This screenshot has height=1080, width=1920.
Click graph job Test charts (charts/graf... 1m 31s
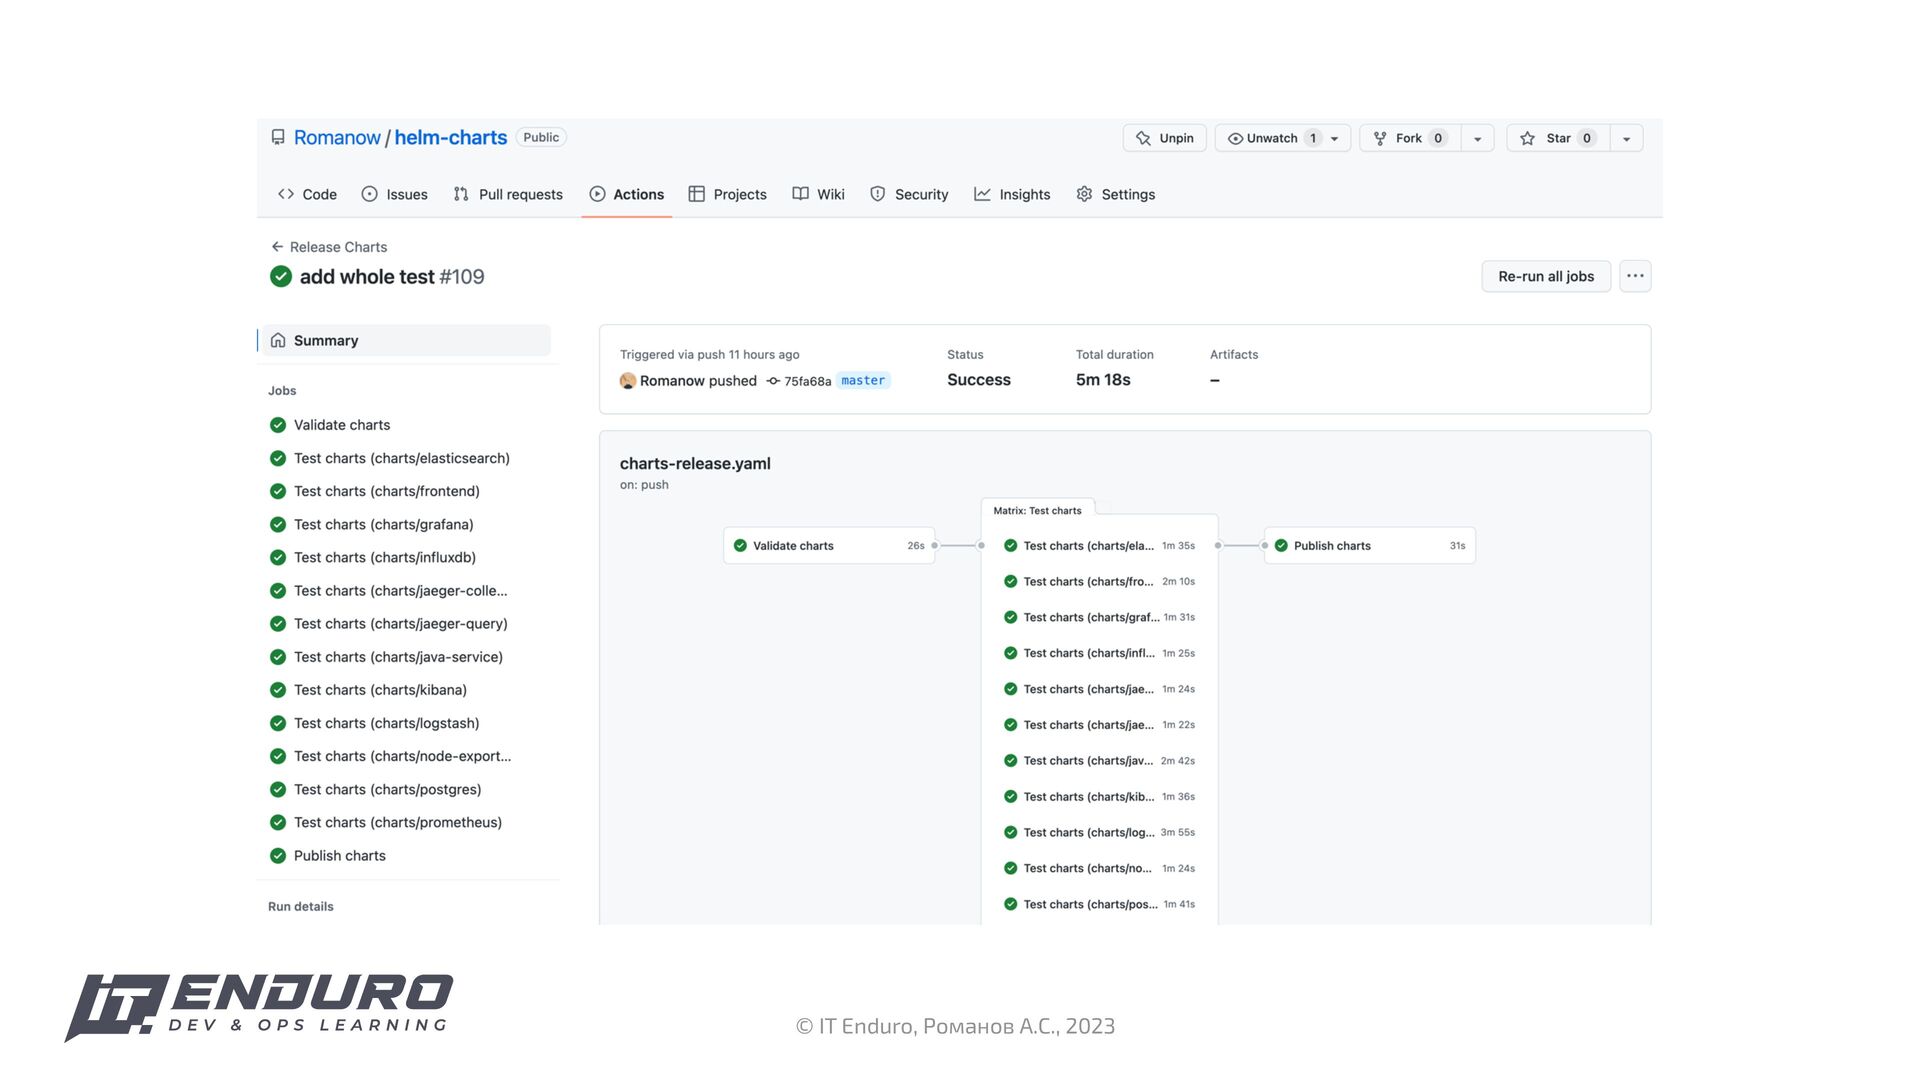click(1099, 617)
